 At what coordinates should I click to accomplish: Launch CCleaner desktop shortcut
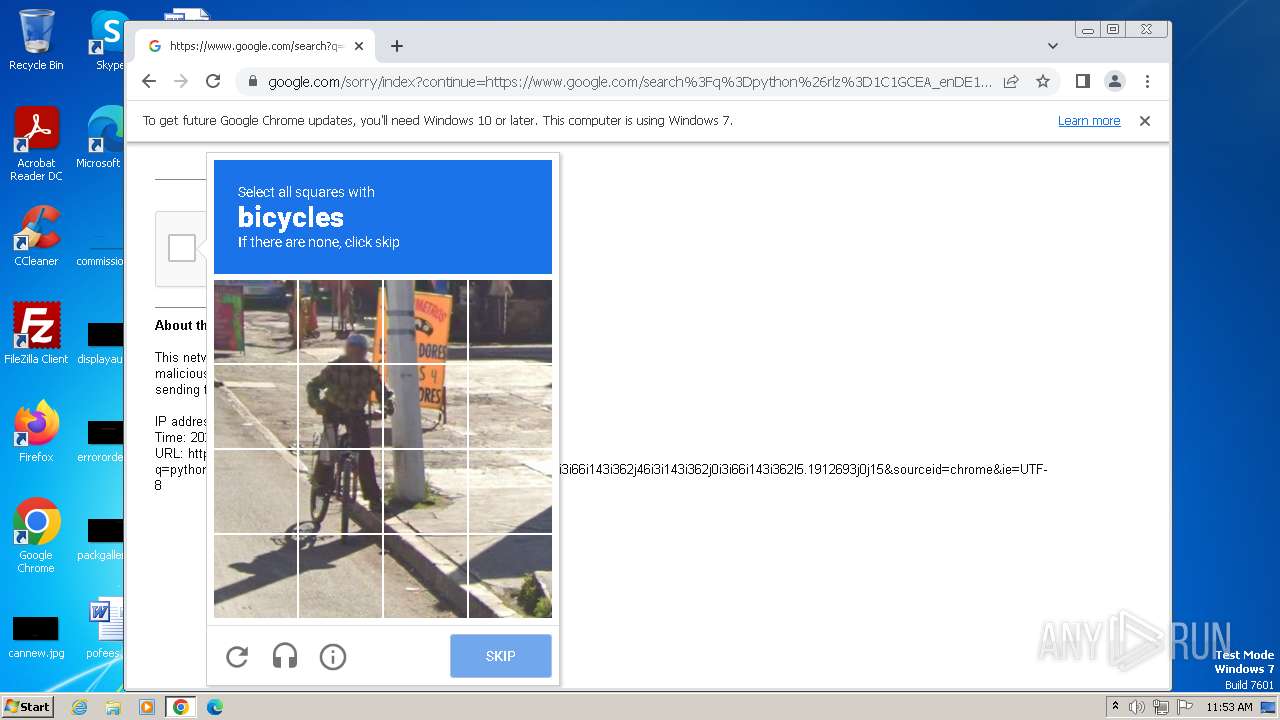[x=36, y=237]
